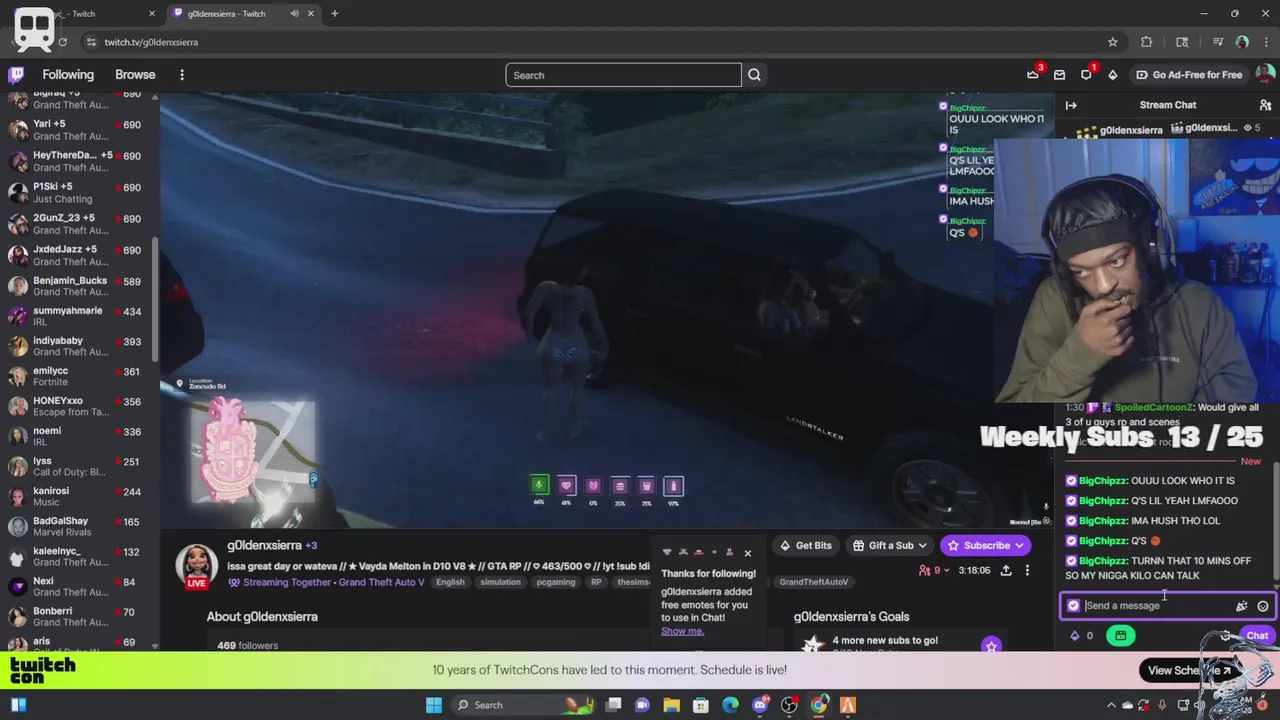Viewport: 1280px width, 720px height.
Task: Open the three-dot more menu beside Browse
Action: tap(182, 75)
